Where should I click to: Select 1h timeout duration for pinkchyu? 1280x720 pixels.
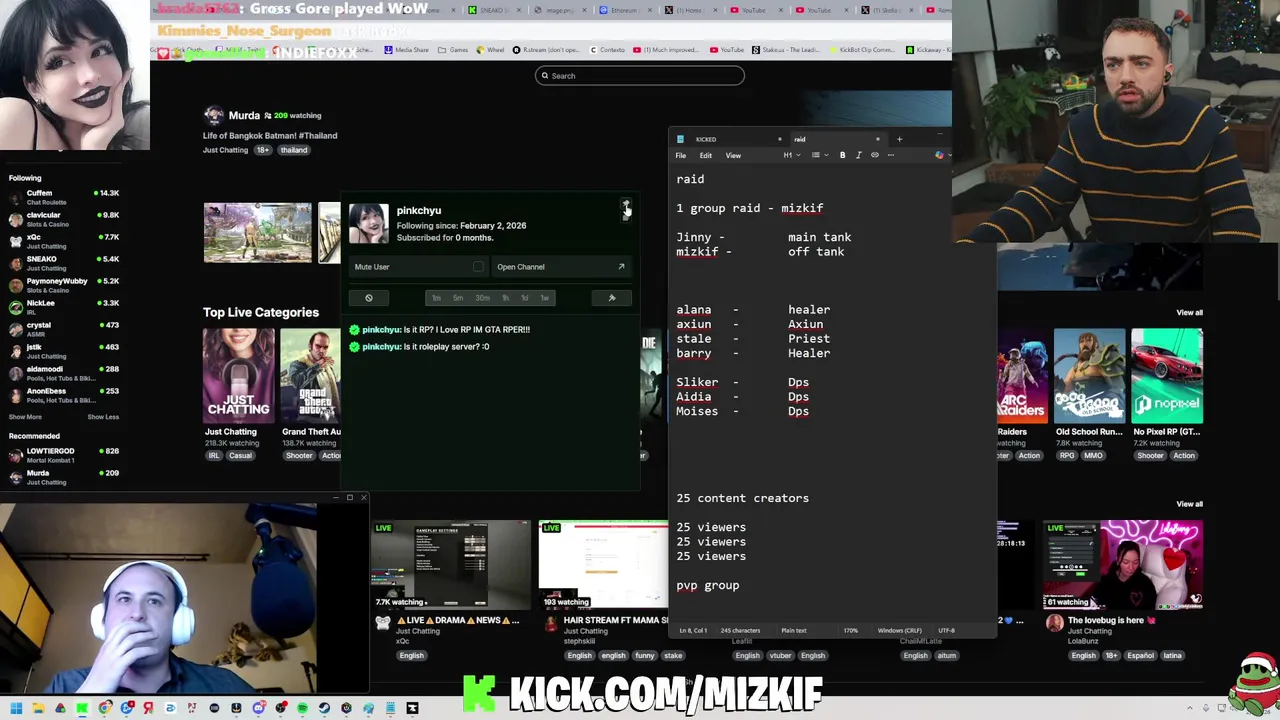click(506, 298)
